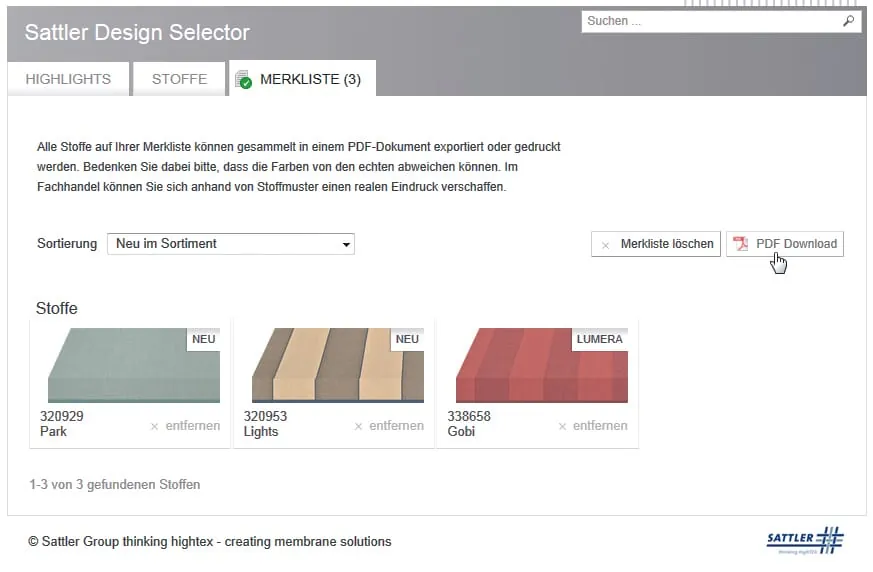Remove Gobi fabric via entfernen link
The image size is (873, 572).
(x=600, y=425)
